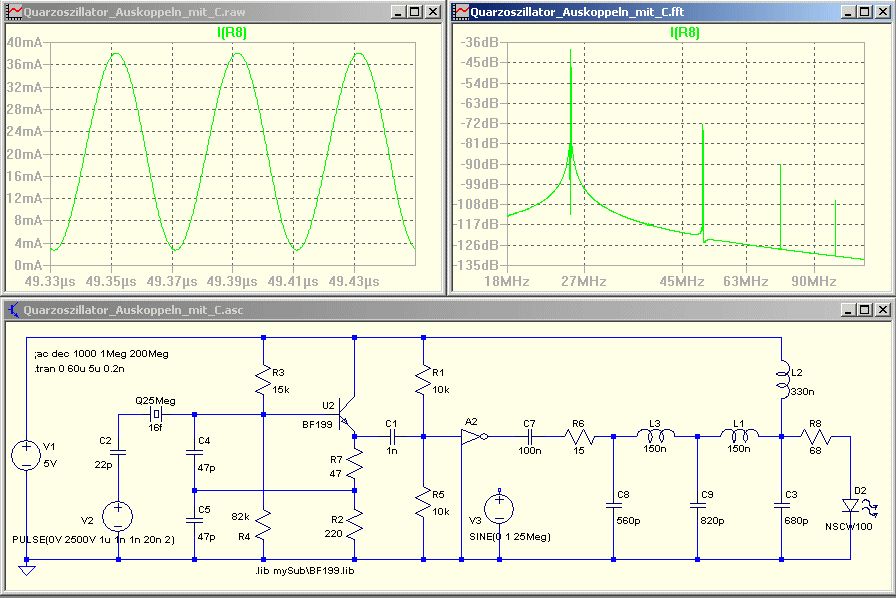Viewport: 896px width, 598px height.
Task: Maximize the .raw waveform window
Action: tap(414, 12)
